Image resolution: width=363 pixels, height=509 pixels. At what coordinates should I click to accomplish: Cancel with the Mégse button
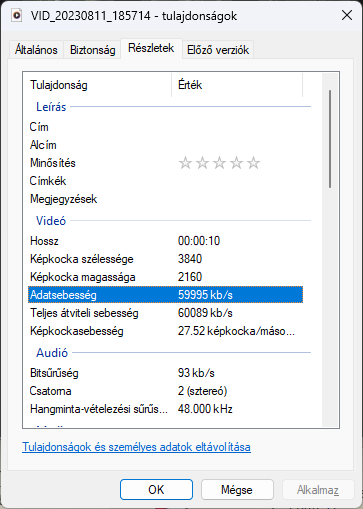(x=237, y=490)
